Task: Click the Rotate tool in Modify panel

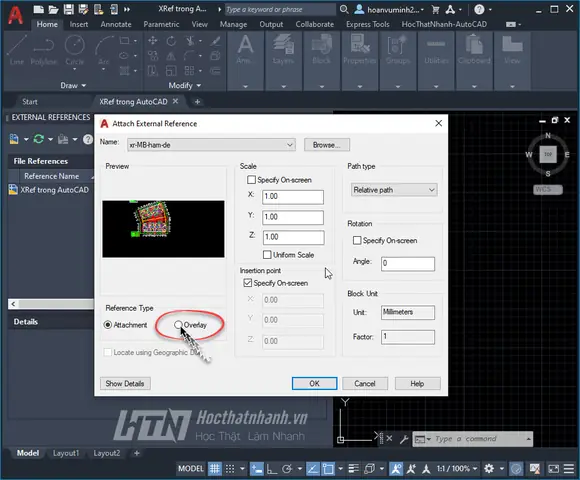Action: pyautogui.click(x=171, y=41)
